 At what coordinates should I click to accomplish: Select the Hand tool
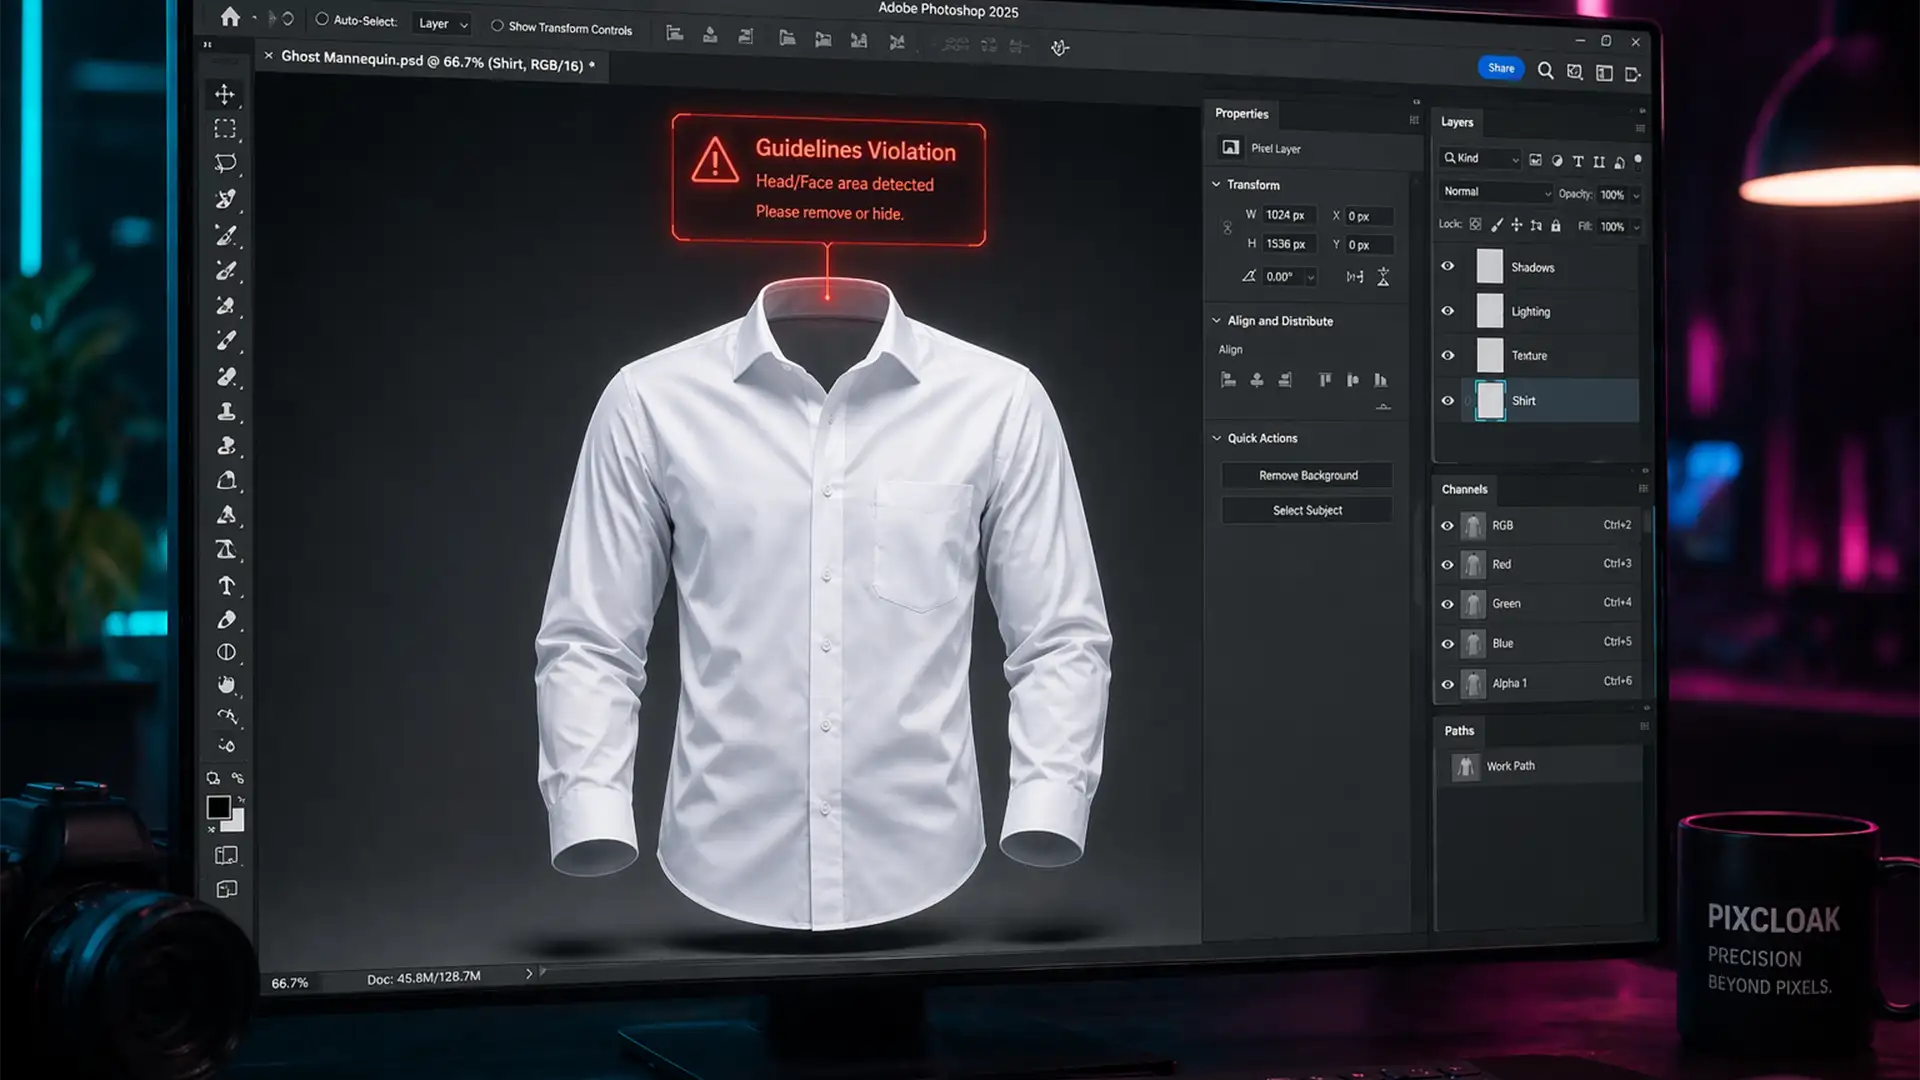[226, 686]
